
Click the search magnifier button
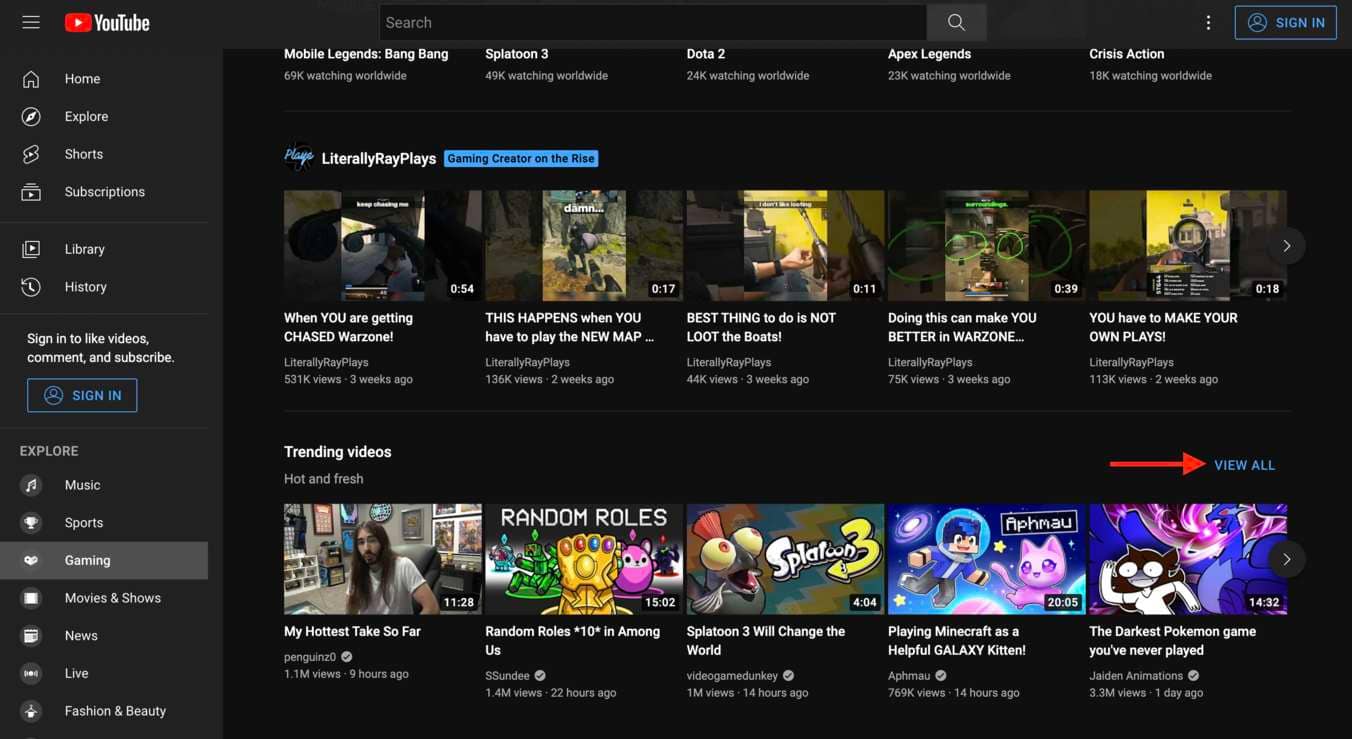[956, 22]
